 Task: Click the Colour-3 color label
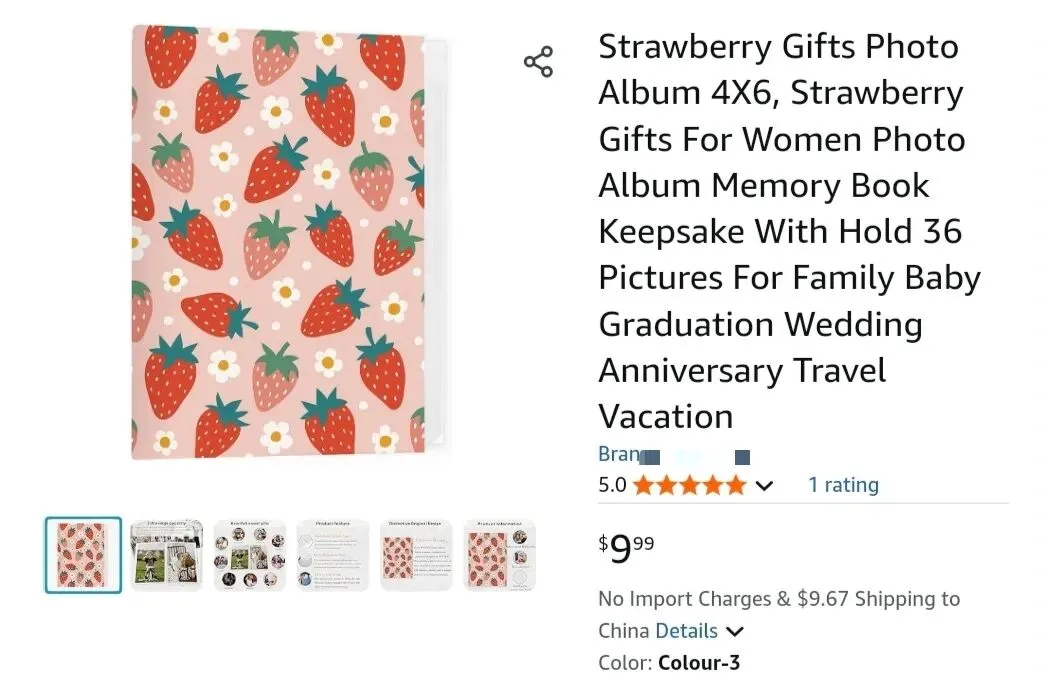point(699,662)
